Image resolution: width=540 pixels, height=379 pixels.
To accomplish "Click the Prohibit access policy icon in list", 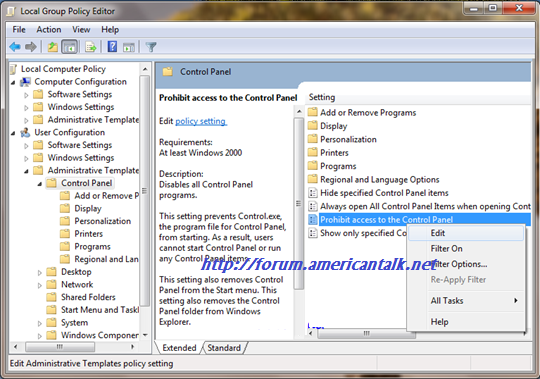I will pyautogui.click(x=313, y=220).
